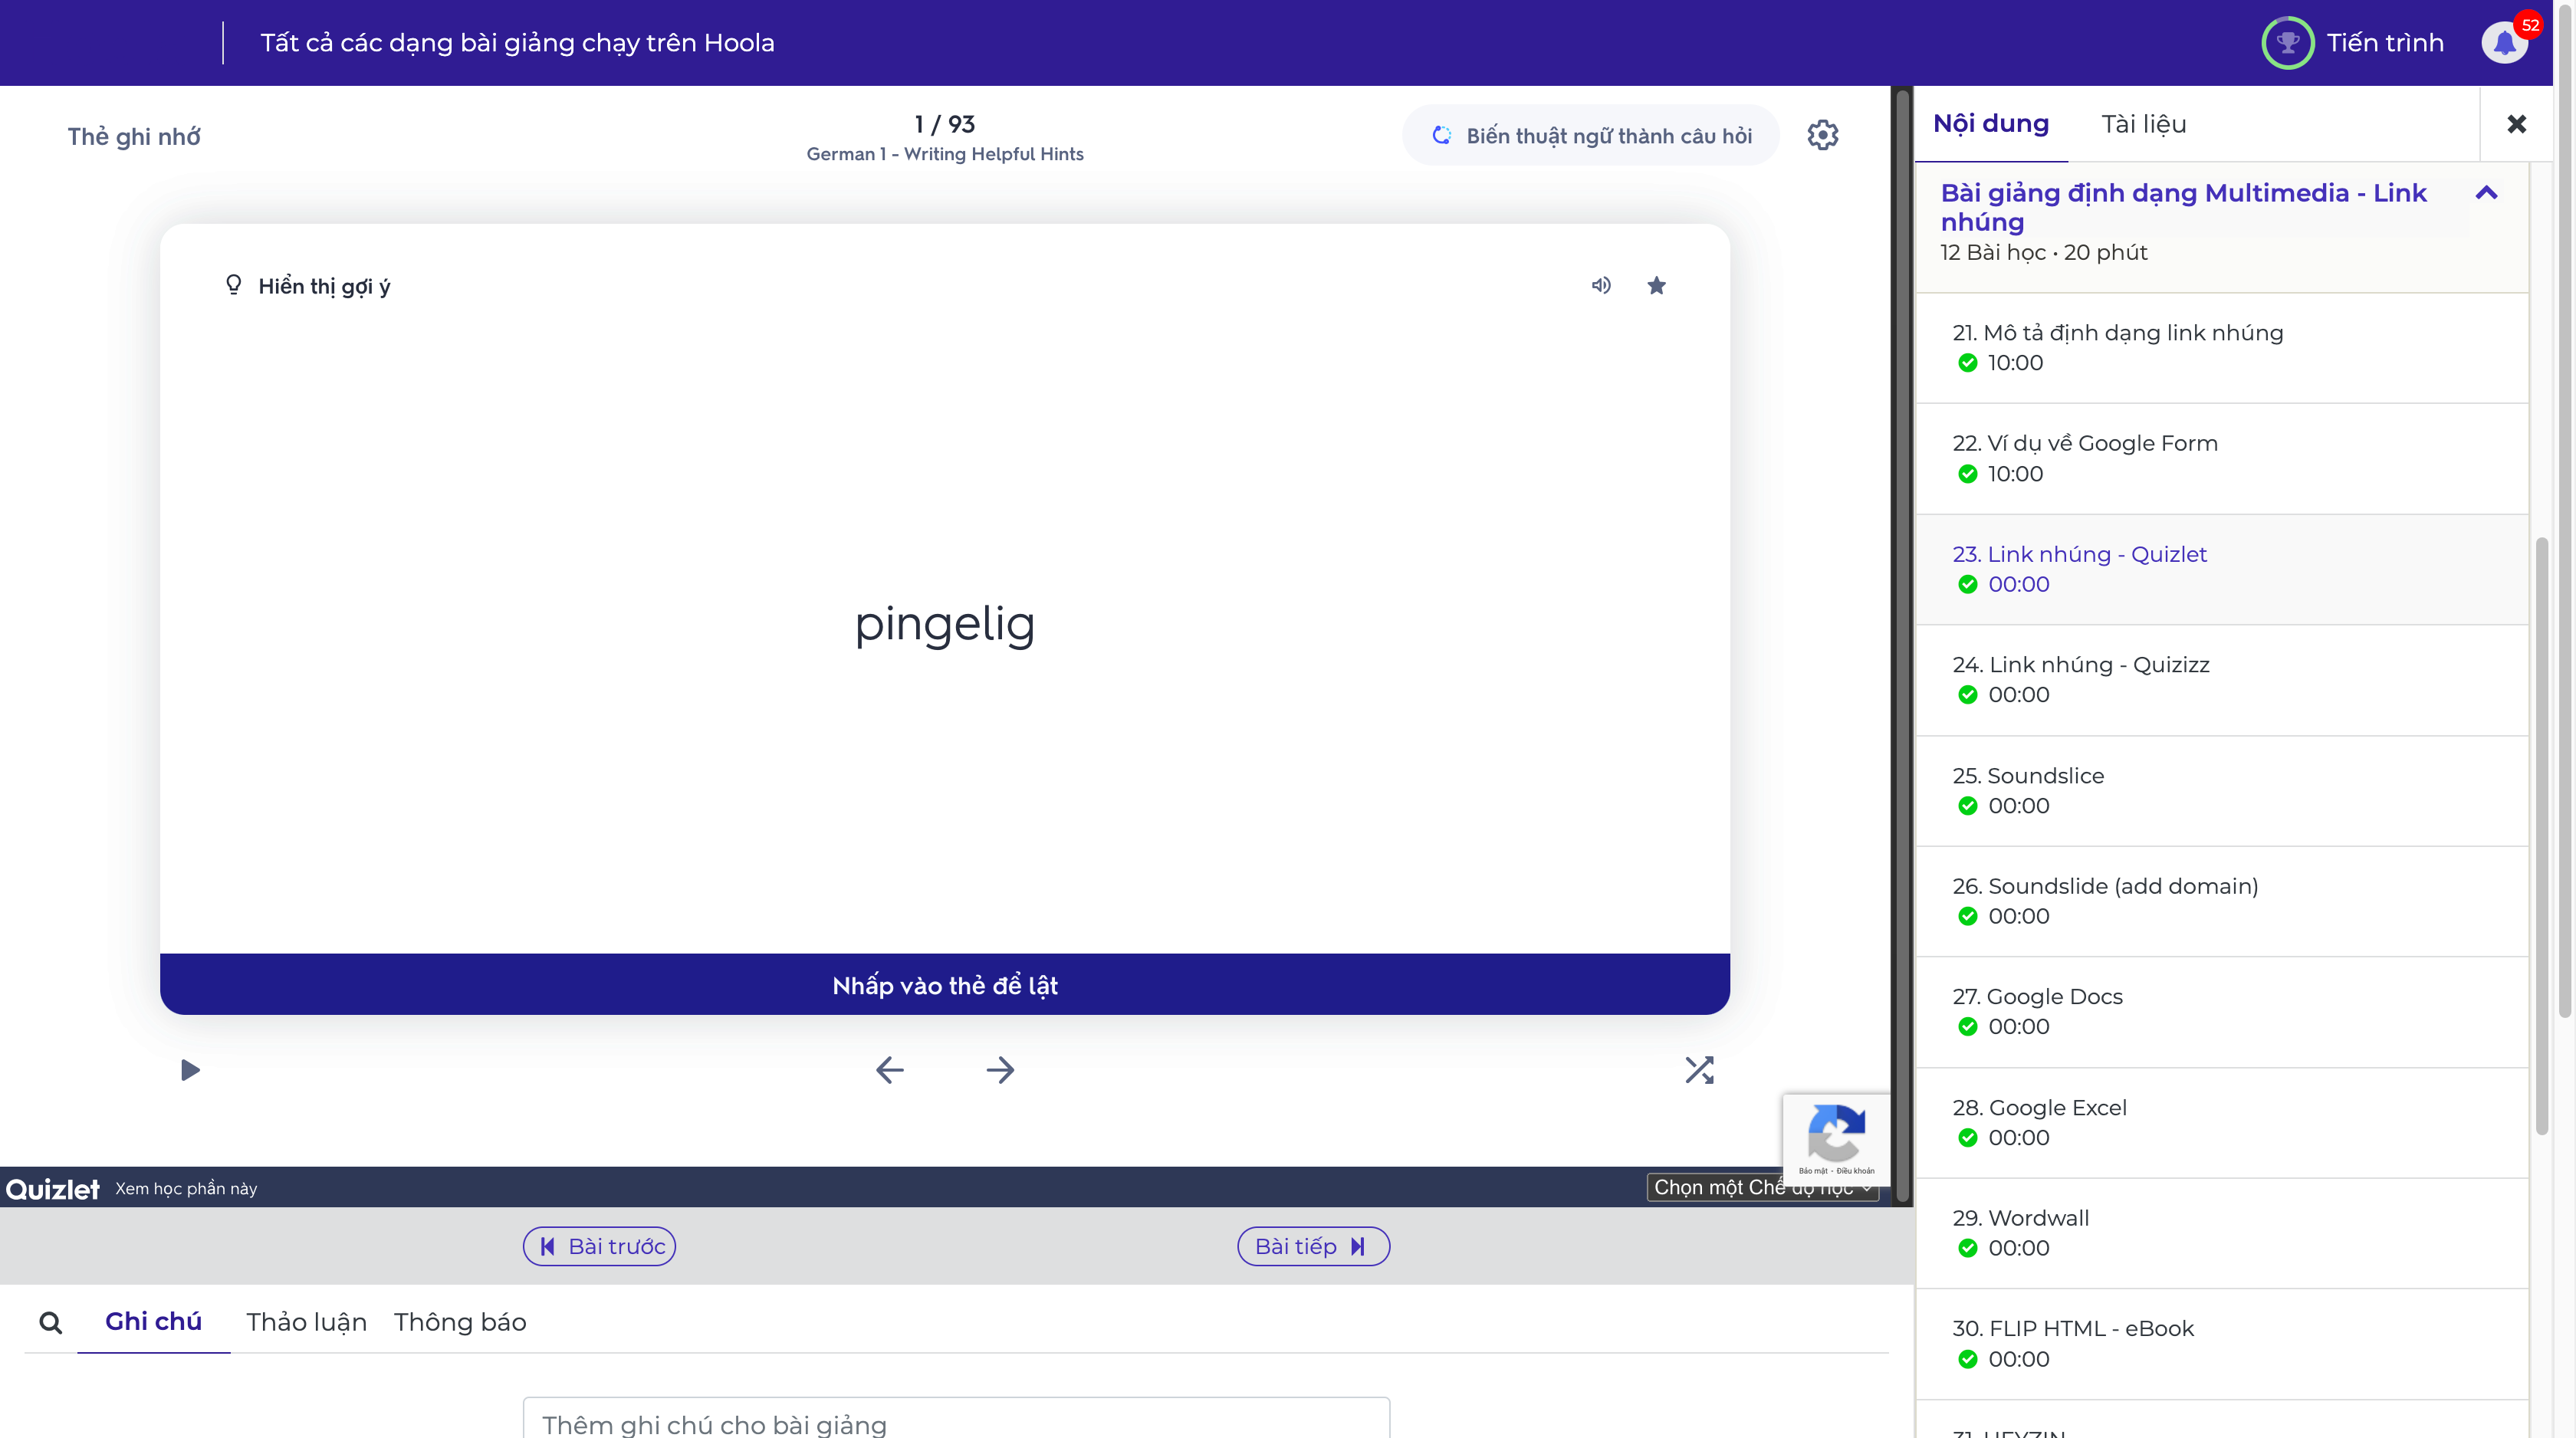The image size is (2576, 1438).
Task: Star the pingelig flashcard
Action: [1656, 285]
